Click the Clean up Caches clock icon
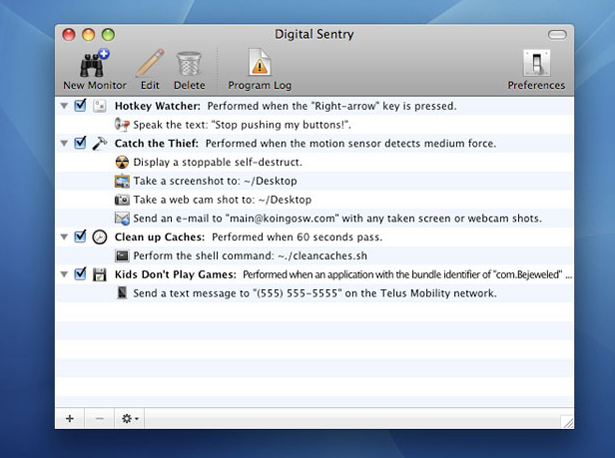 pos(100,237)
